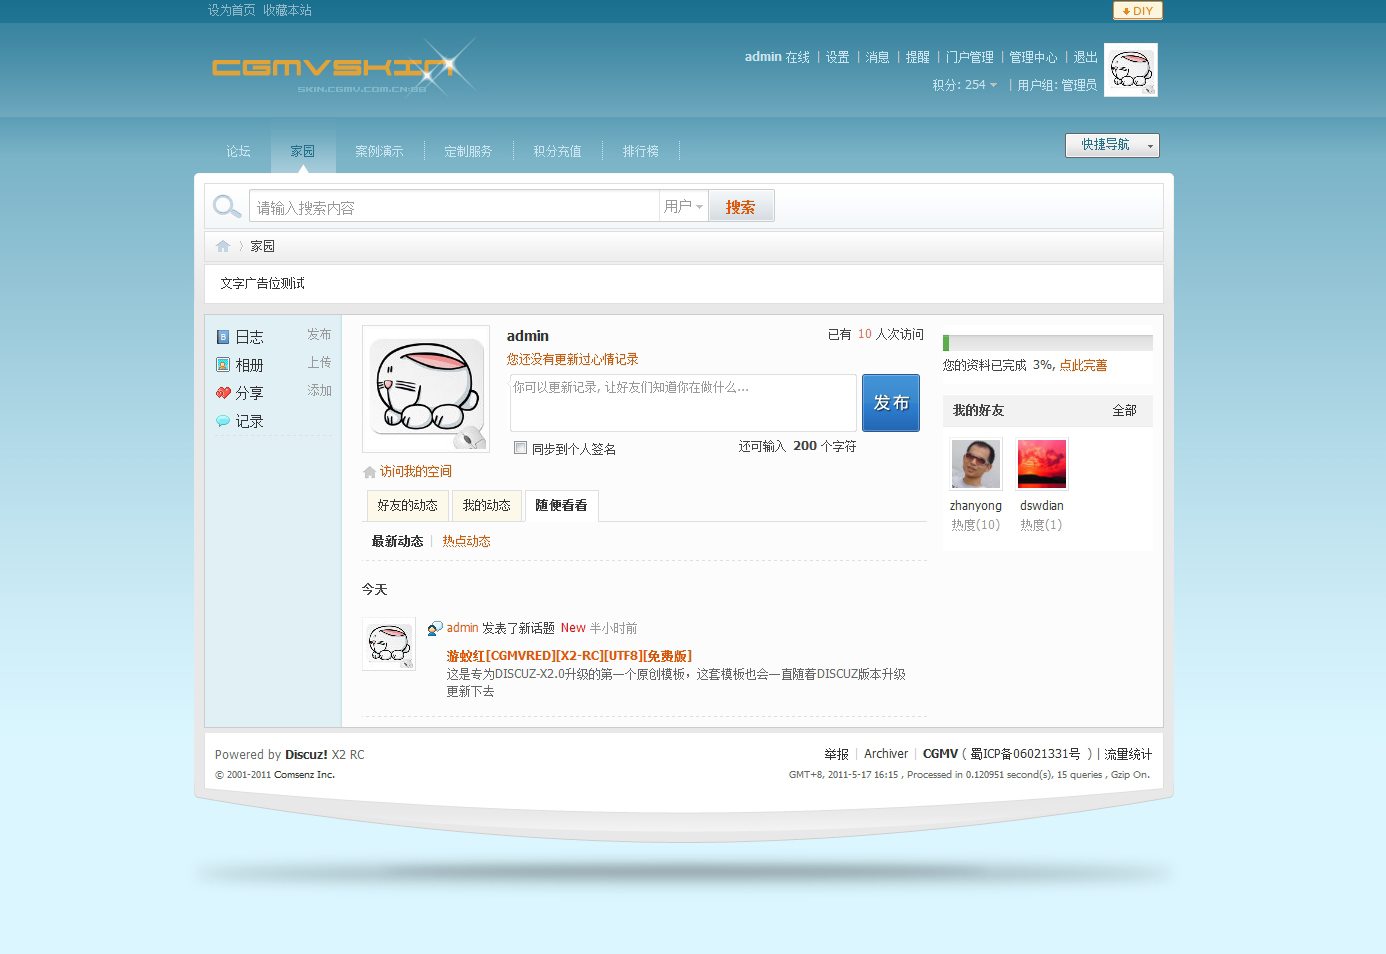Click the Discuz! footer link

coord(306,755)
